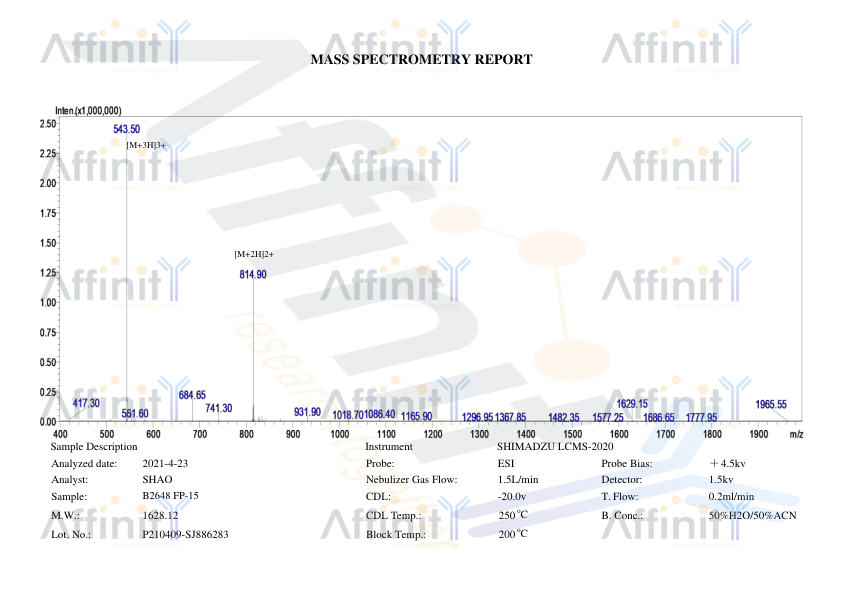Image resolution: width=842 pixels, height=596 pixels.
Task: Click the MASS SPECTROMETRY REPORT title
Action: 422,60
